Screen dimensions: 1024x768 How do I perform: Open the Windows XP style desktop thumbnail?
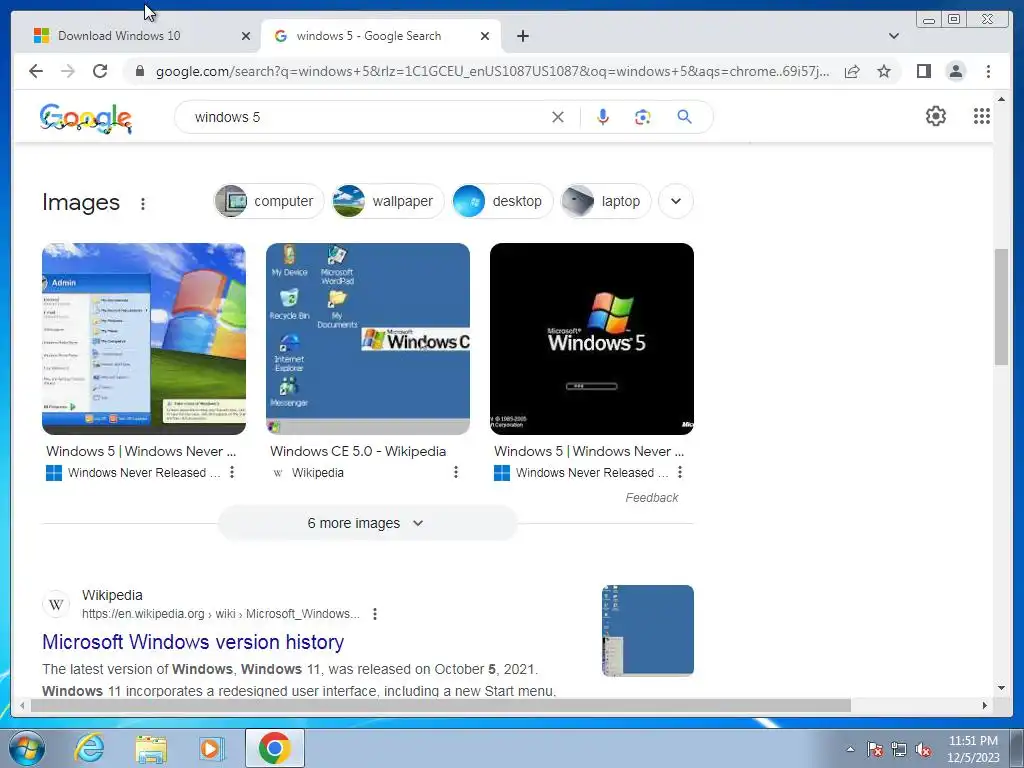144,339
